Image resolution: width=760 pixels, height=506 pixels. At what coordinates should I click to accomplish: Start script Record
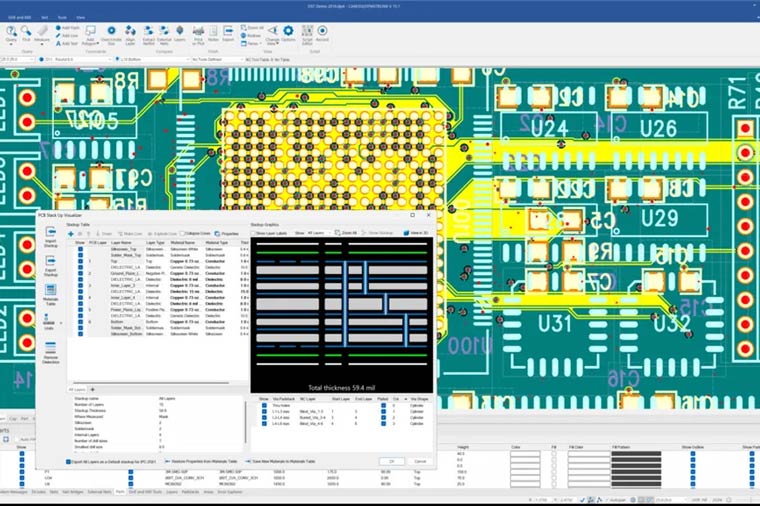[322, 34]
